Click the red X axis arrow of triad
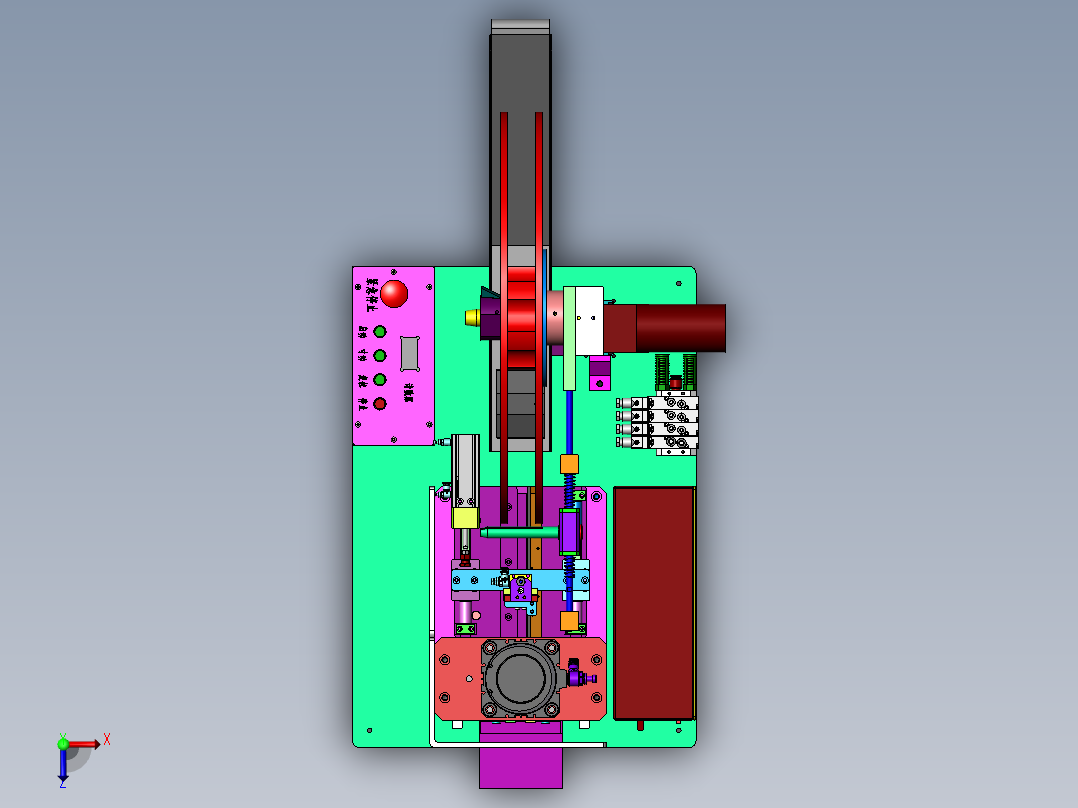Viewport: 1078px width, 808px height. click(84, 744)
